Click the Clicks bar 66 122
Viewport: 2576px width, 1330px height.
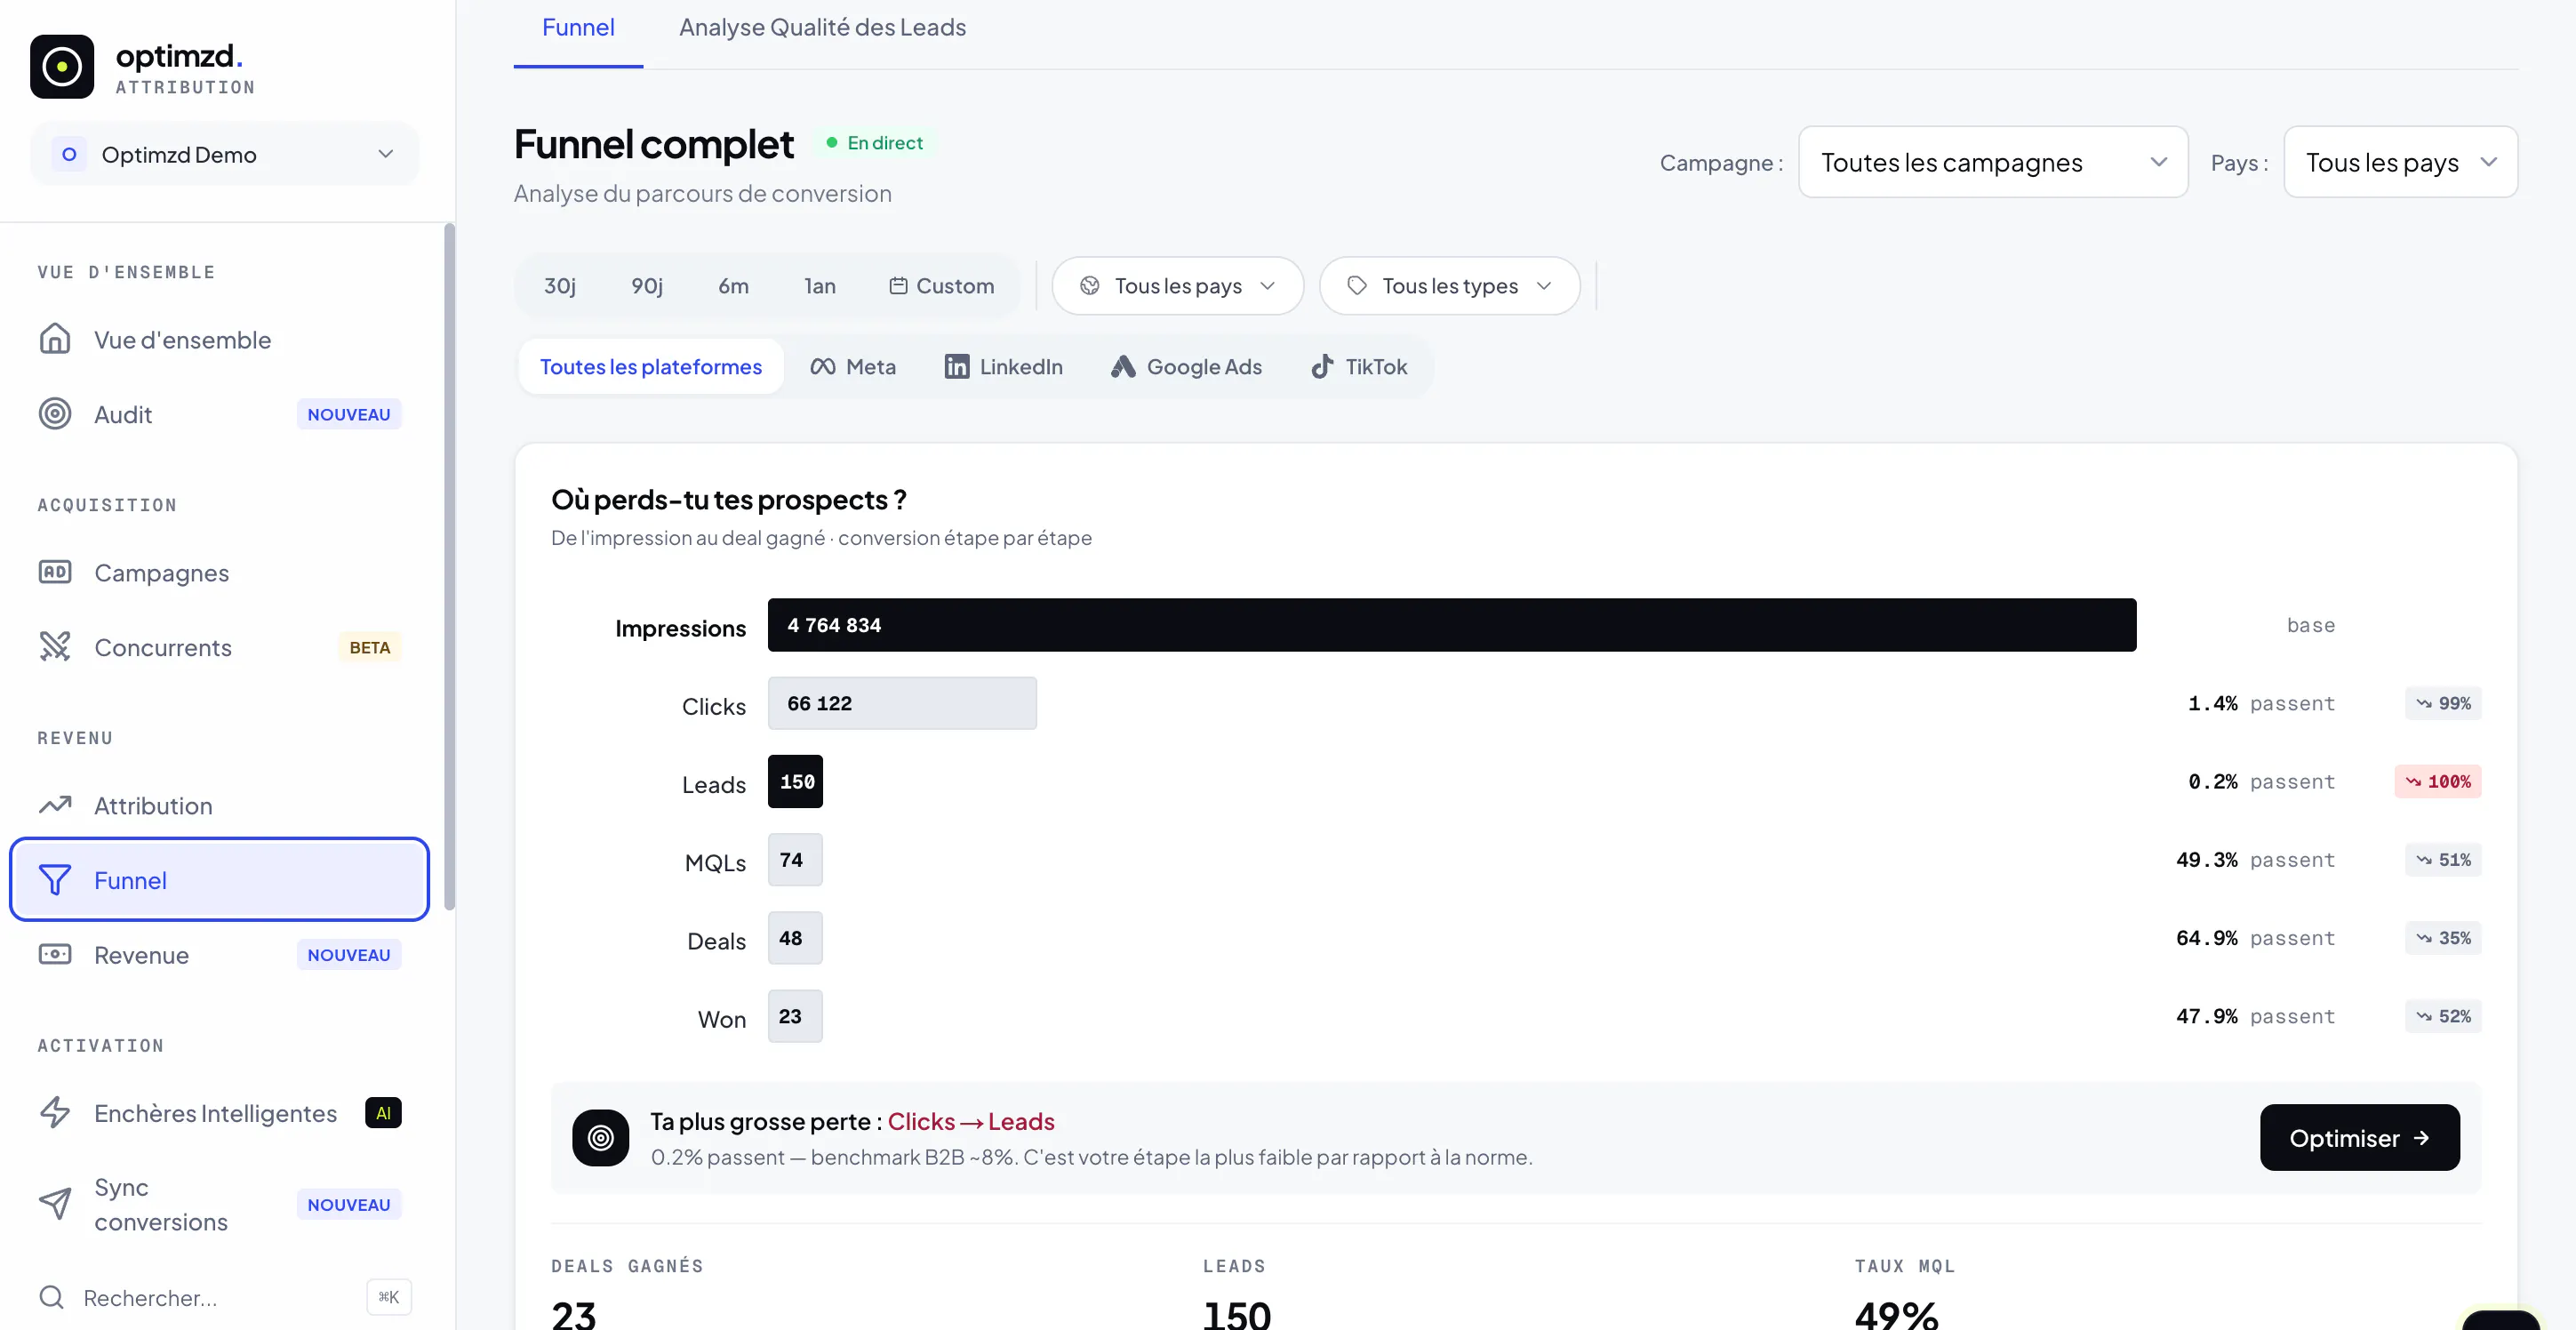click(x=902, y=703)
